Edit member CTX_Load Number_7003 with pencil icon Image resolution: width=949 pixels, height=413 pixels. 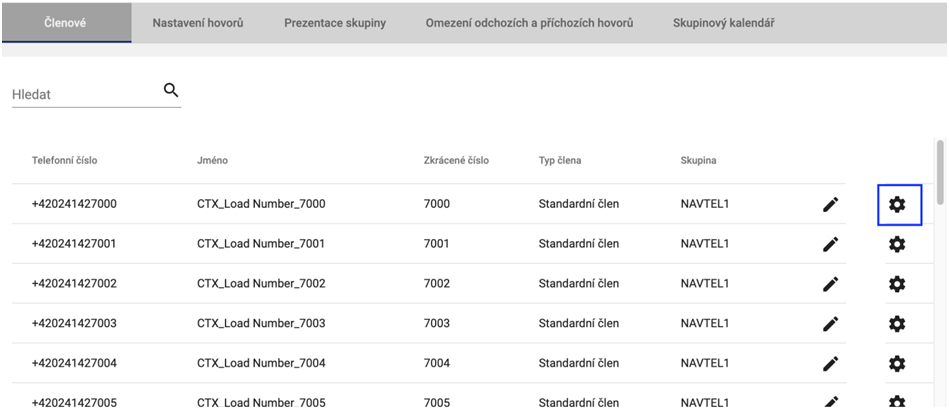click(x=830, y=324)
